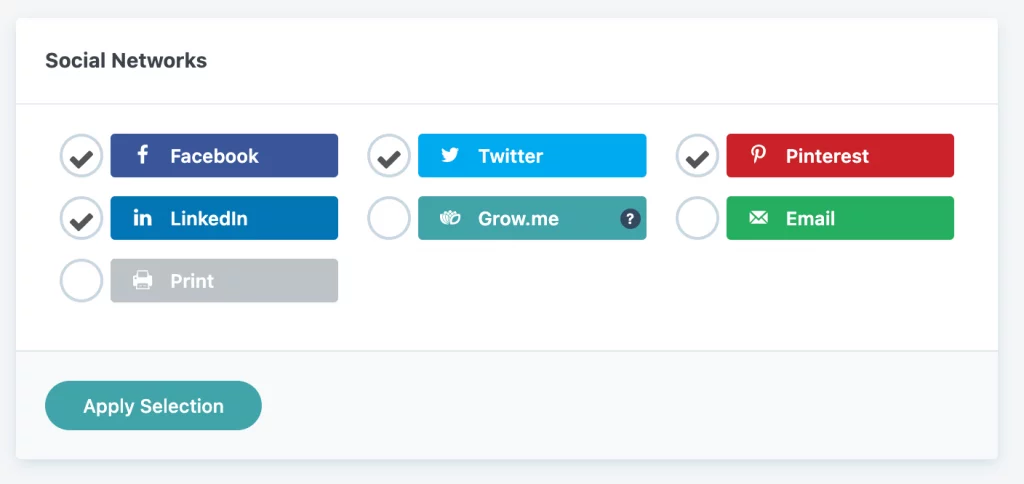This screenshot has width=1024, height=484.
Task: Enable the Grow.me checkbox
Action: 389,218
